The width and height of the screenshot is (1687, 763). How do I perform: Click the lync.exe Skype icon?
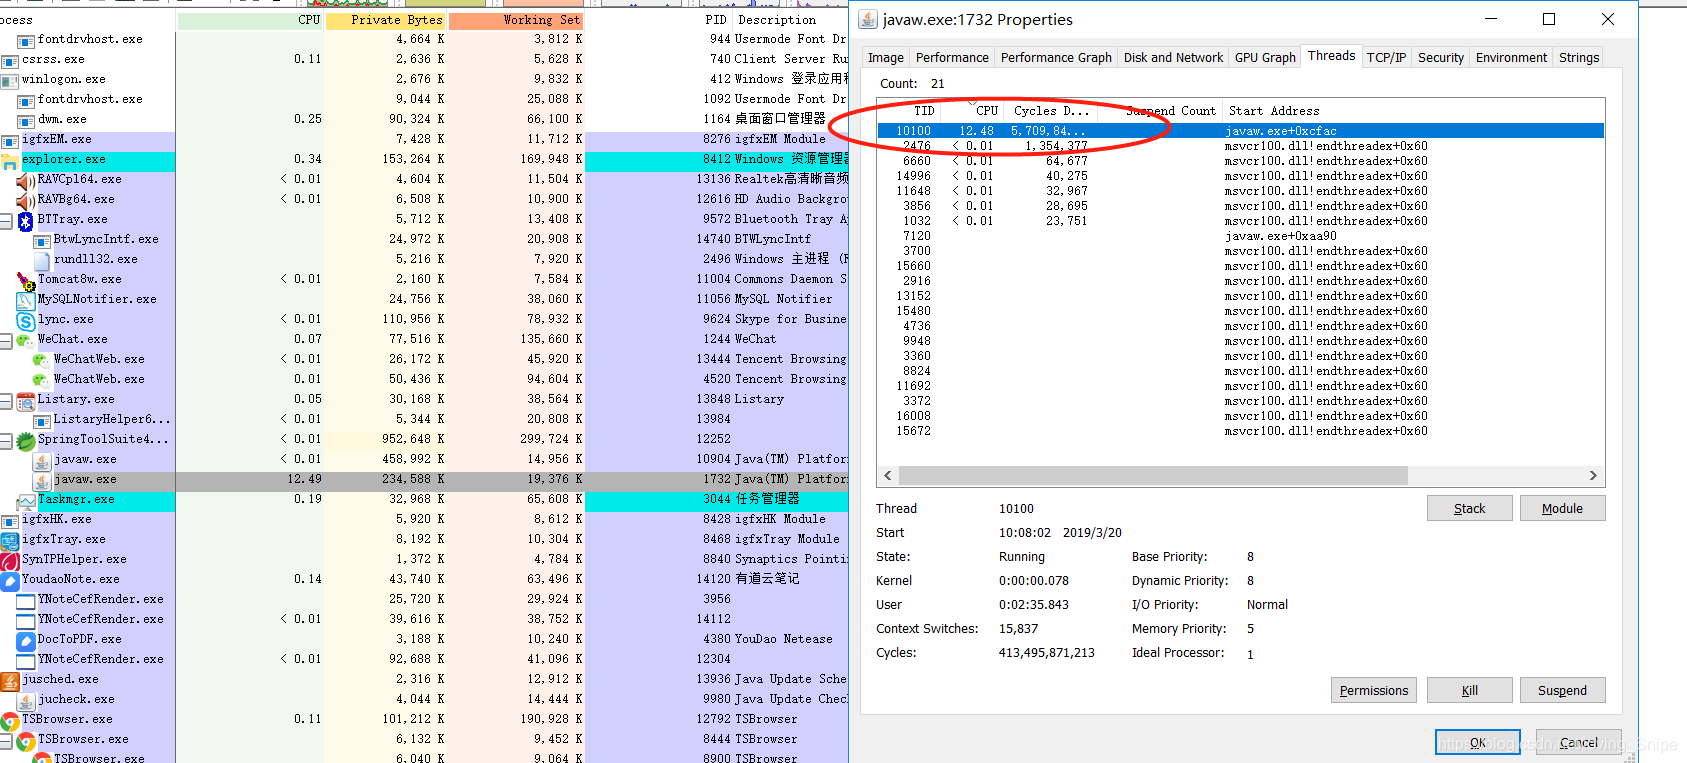pyautogui.click(x=26, y=320)
